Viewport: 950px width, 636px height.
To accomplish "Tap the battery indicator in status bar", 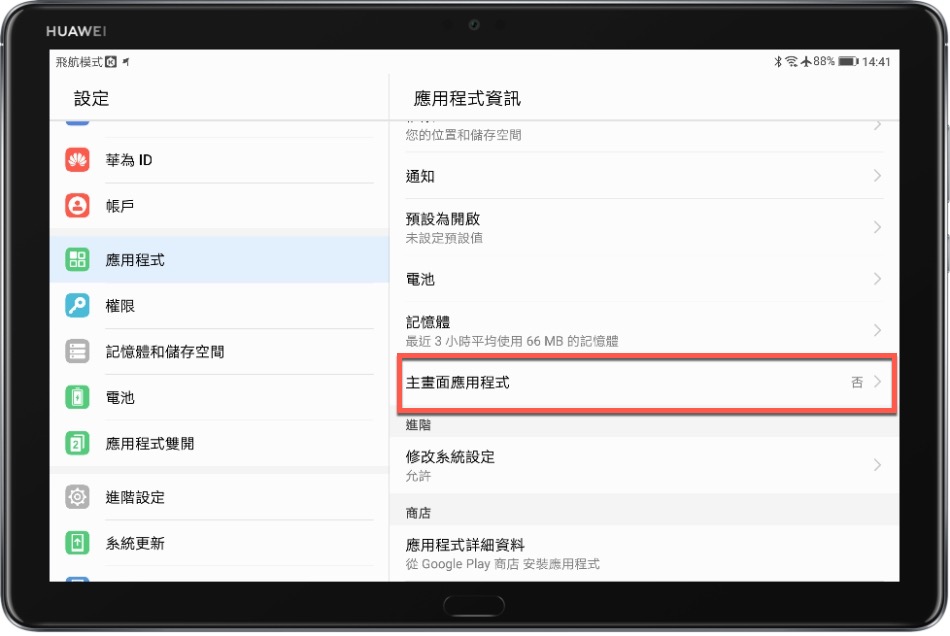I will point(848,61).
